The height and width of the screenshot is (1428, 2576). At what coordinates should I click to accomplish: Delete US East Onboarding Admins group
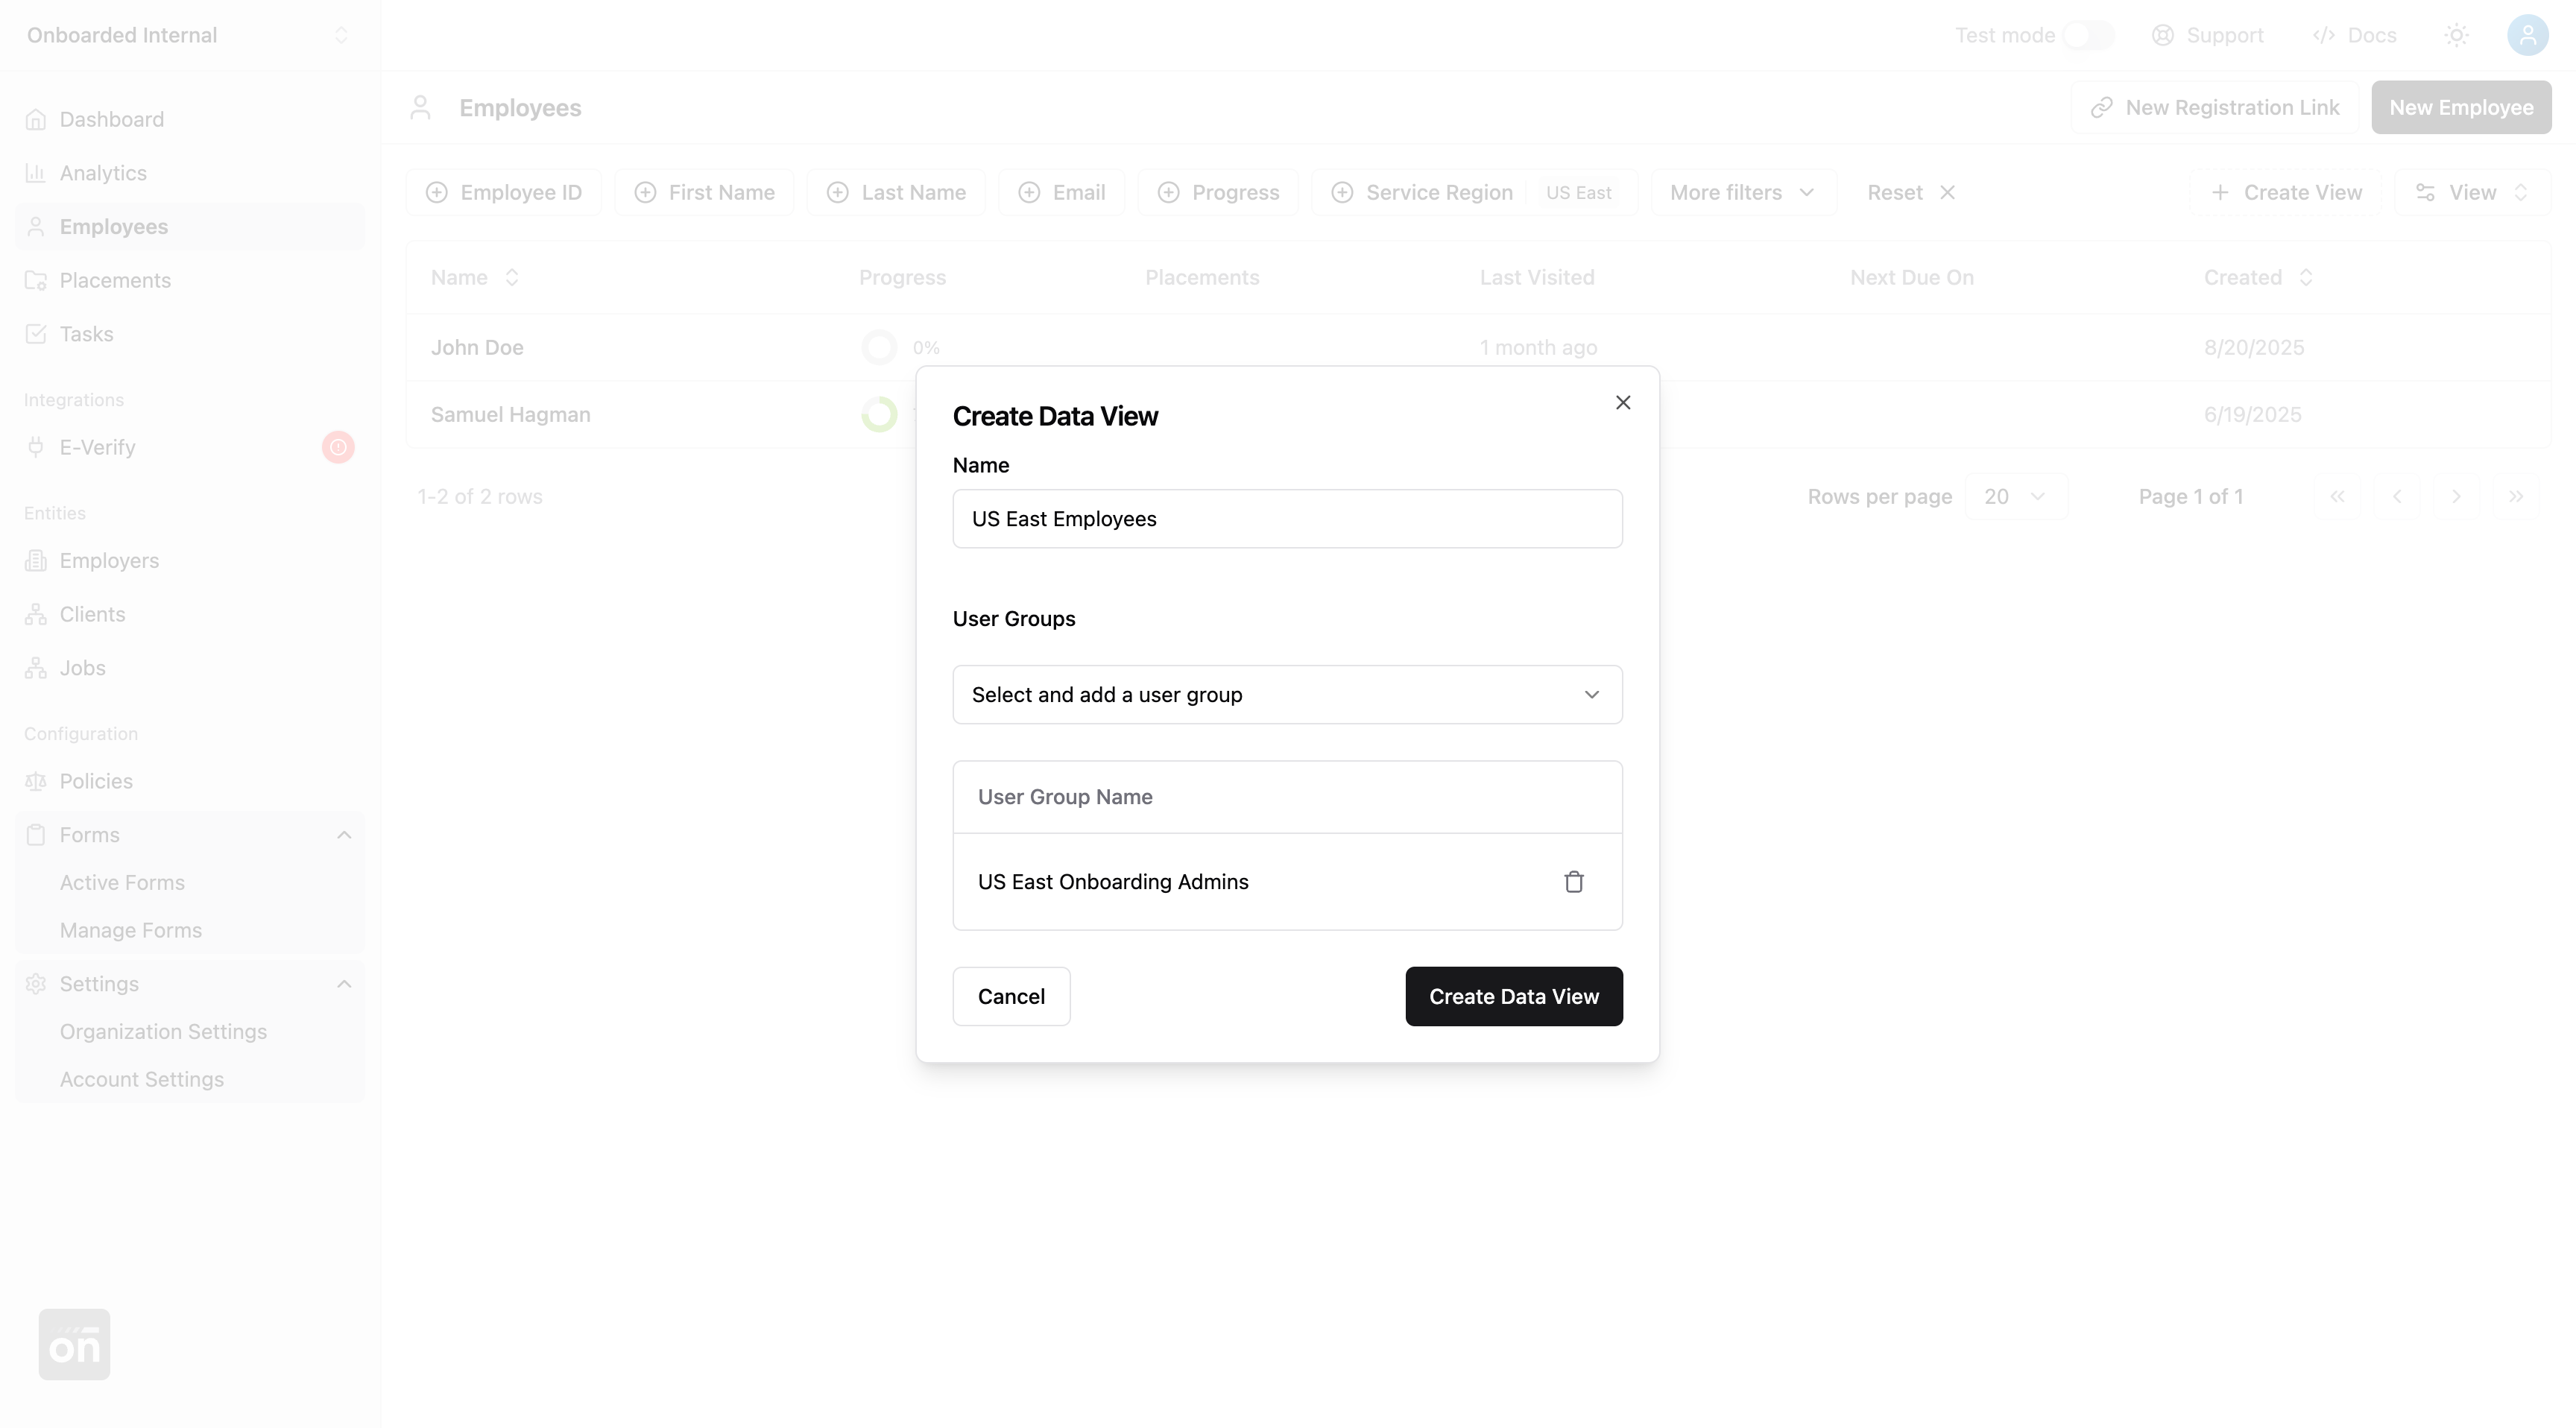[1573, 881]
